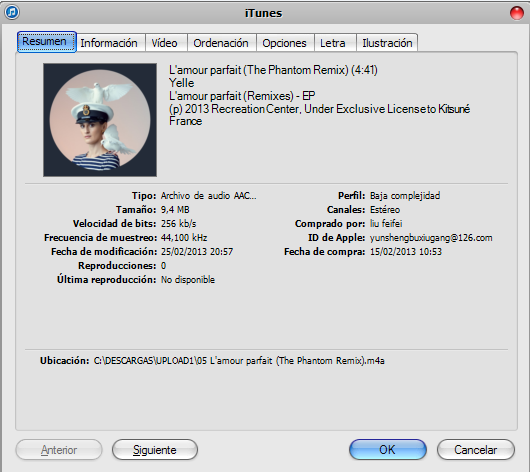The image size is (530, 472).
Task: Click the Velocidad de bits label
Action: tap(115, 223)
